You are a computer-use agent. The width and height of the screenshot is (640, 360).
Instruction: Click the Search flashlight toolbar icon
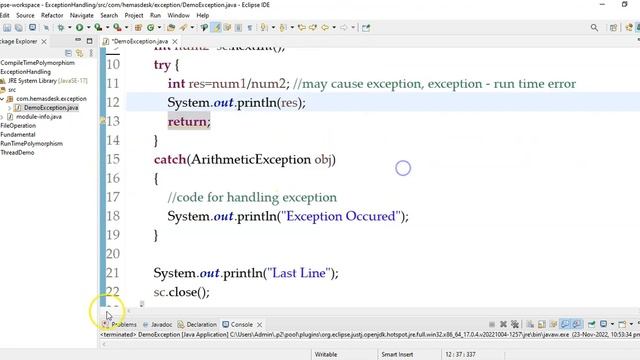[183, 28]
